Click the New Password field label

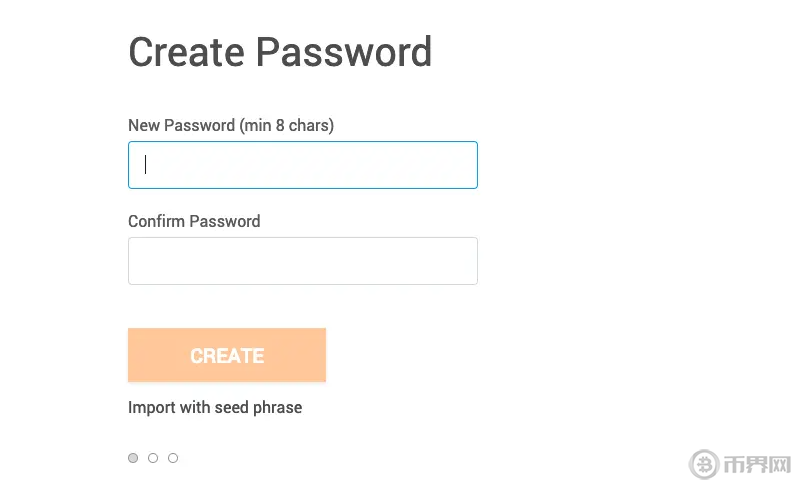181,126
